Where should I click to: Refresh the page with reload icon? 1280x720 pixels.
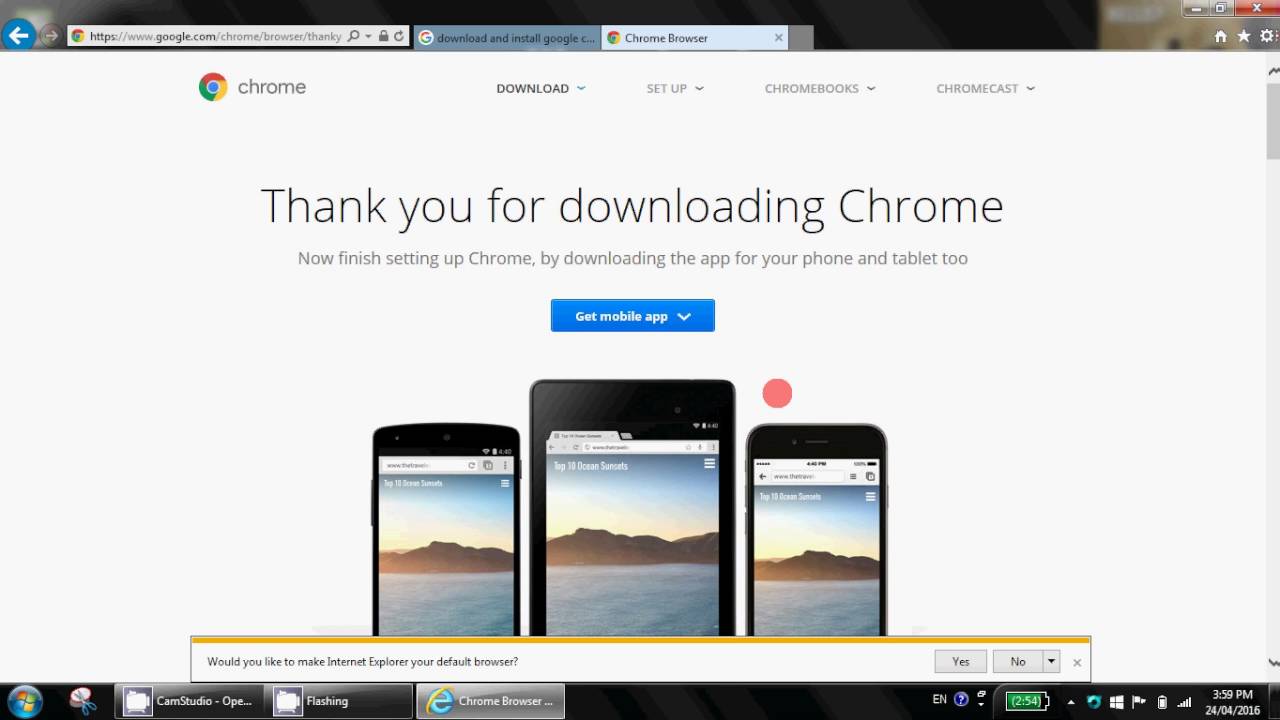point(399,36)
